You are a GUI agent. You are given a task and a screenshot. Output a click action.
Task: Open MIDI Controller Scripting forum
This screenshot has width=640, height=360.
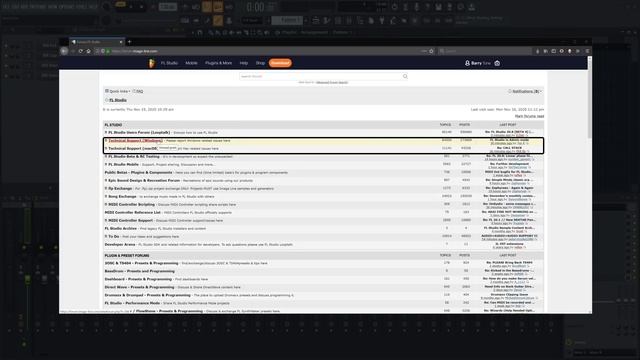tap(131, 204)
